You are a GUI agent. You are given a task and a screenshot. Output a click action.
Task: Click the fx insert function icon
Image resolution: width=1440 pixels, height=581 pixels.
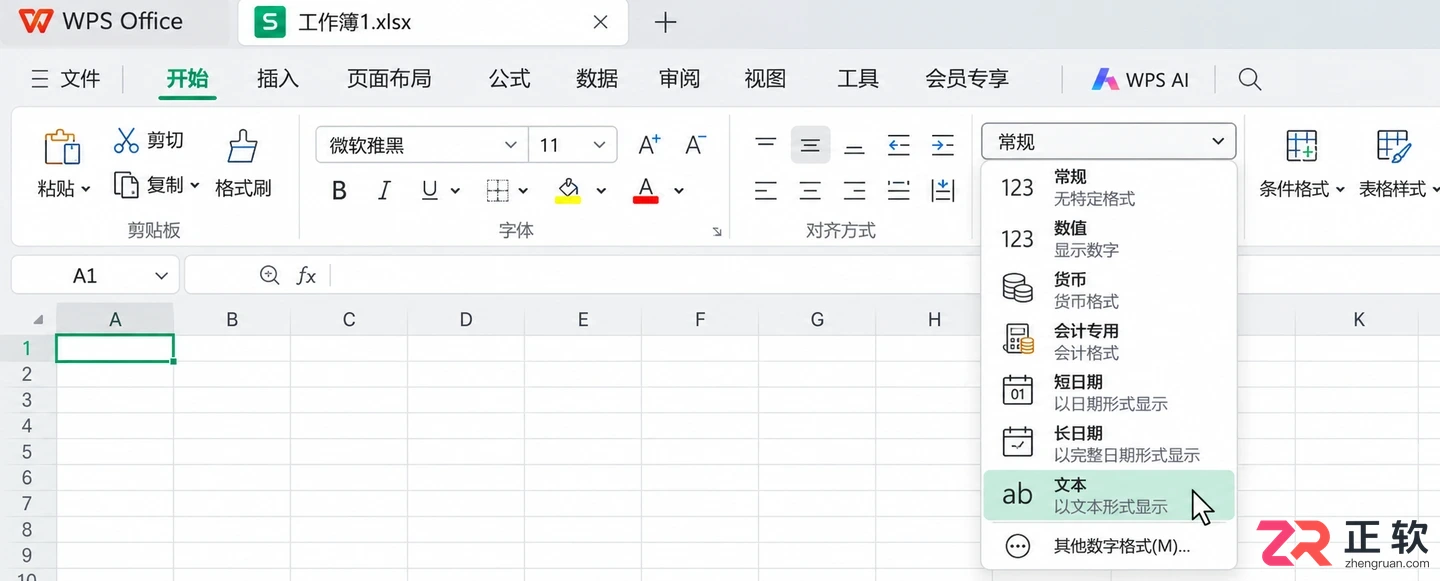pos(306,275)
